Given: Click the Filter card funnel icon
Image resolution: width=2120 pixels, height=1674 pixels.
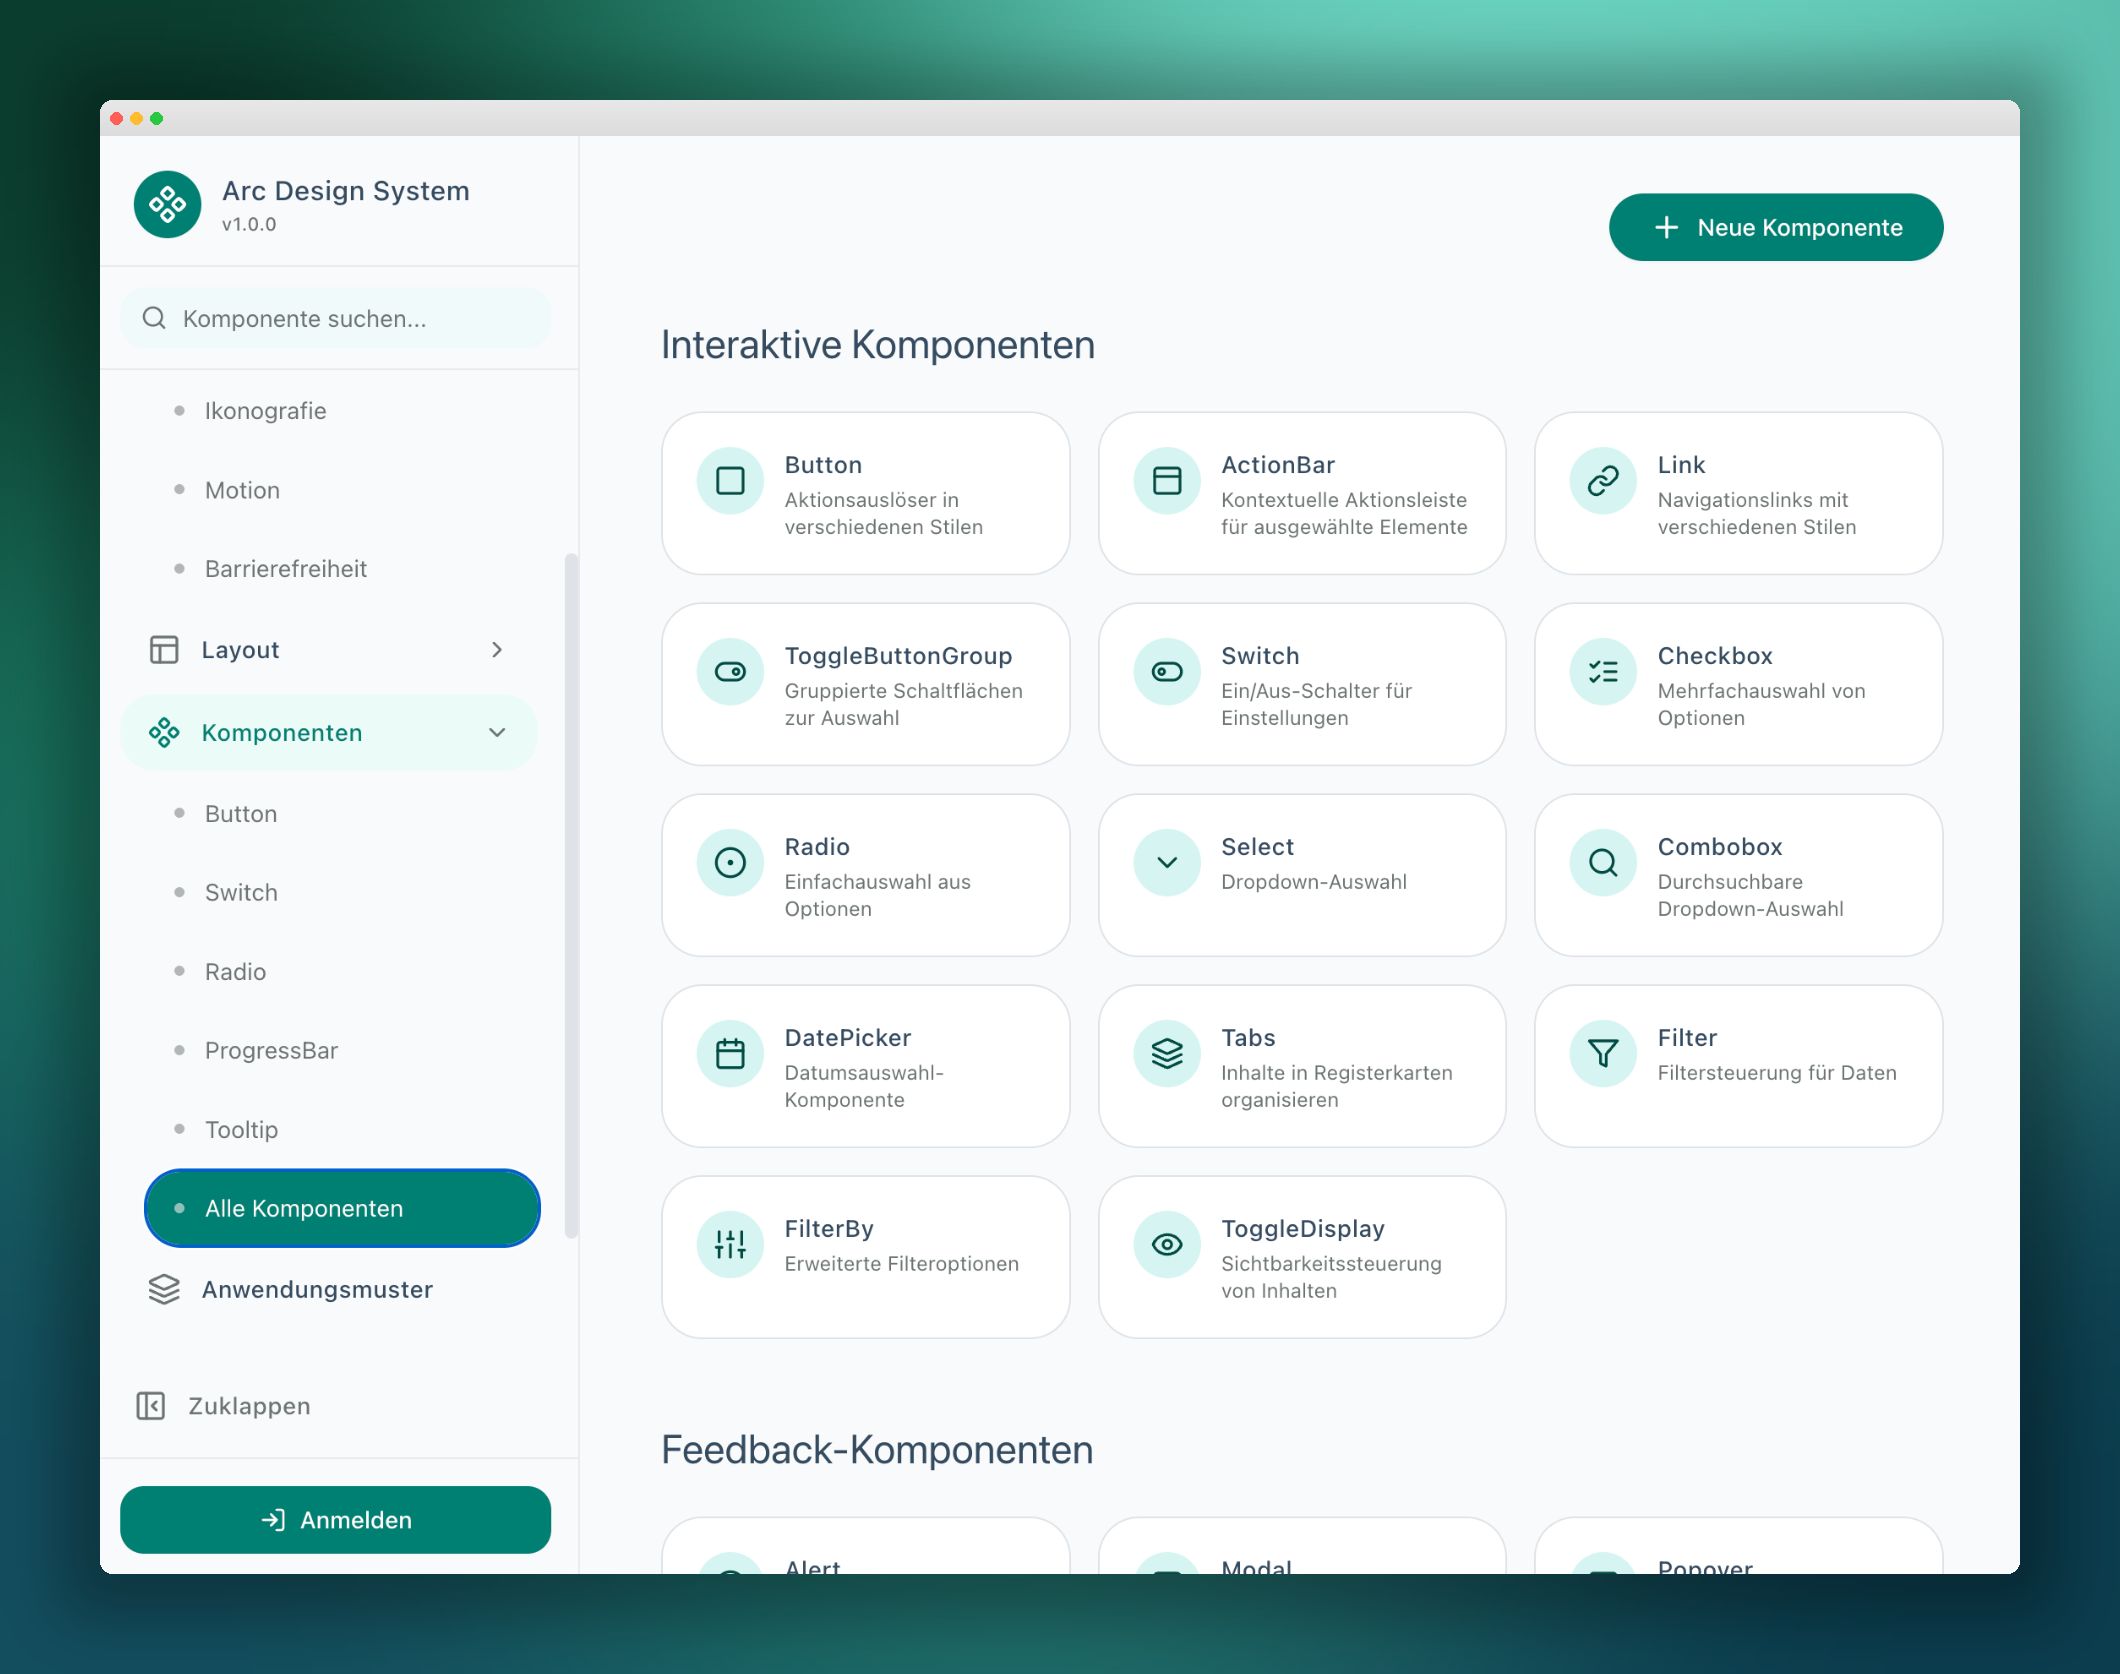Looking at the screenshot, I should coord(1603,1053).
